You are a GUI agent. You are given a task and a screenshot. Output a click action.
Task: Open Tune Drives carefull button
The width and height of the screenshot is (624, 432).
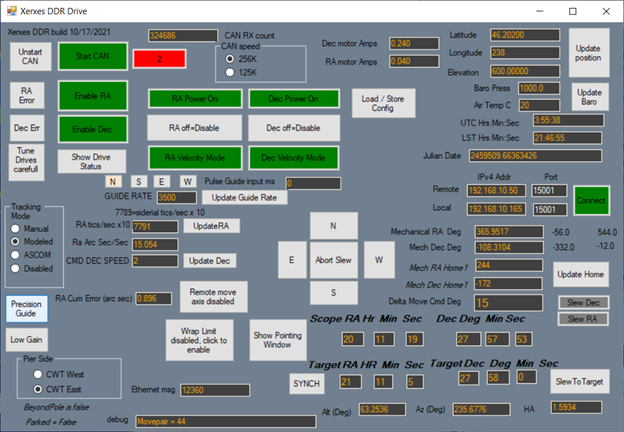pyautogui.click(x=26, y=162)
